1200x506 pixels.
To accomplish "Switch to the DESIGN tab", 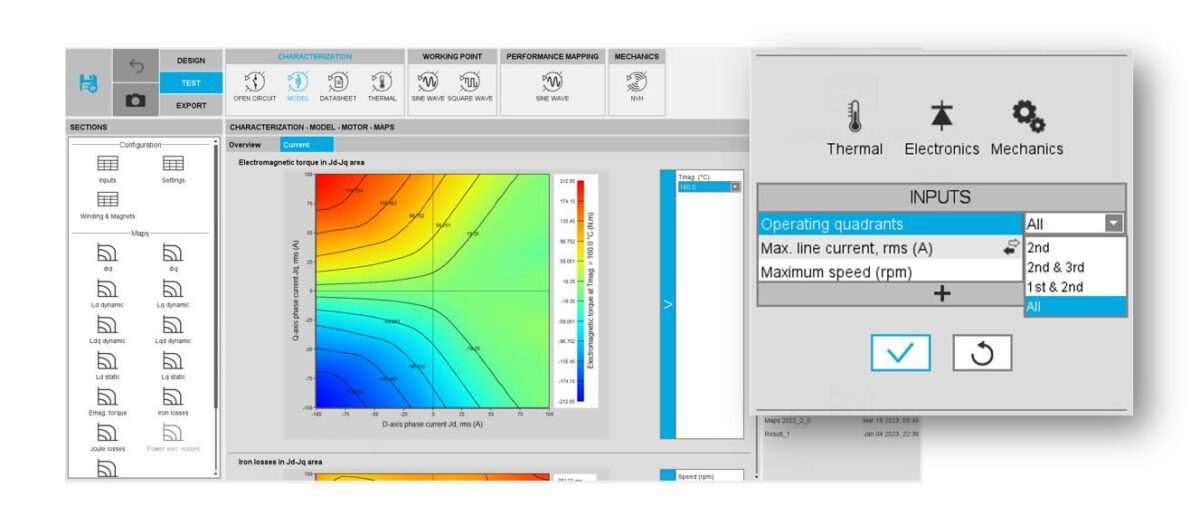I will 191,61.
